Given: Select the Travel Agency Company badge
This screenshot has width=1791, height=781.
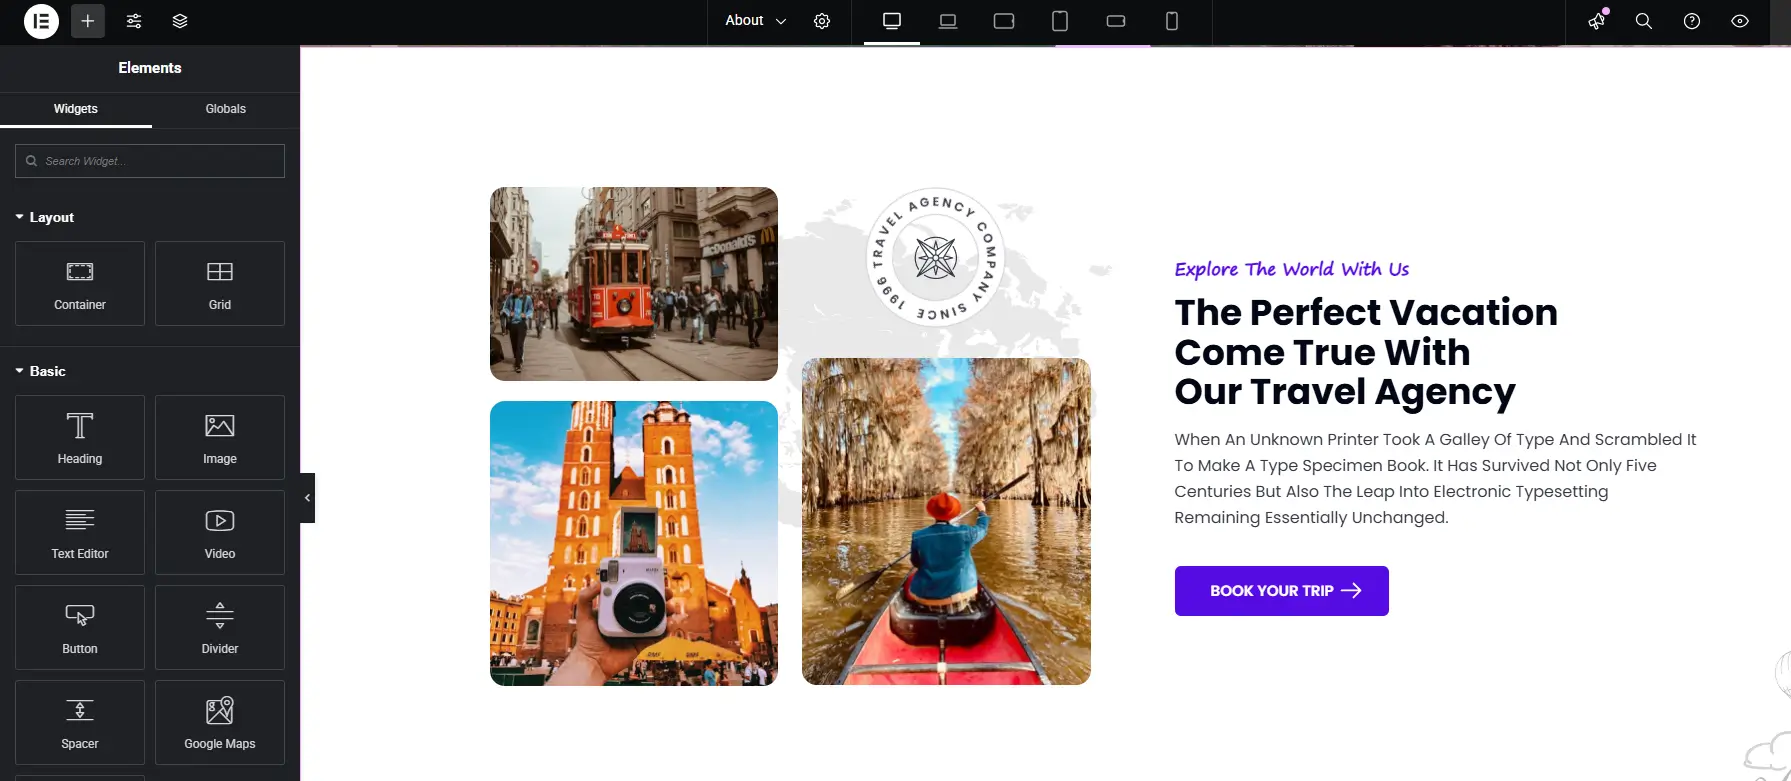Looking at the screenshot, I should coord(936,257).
